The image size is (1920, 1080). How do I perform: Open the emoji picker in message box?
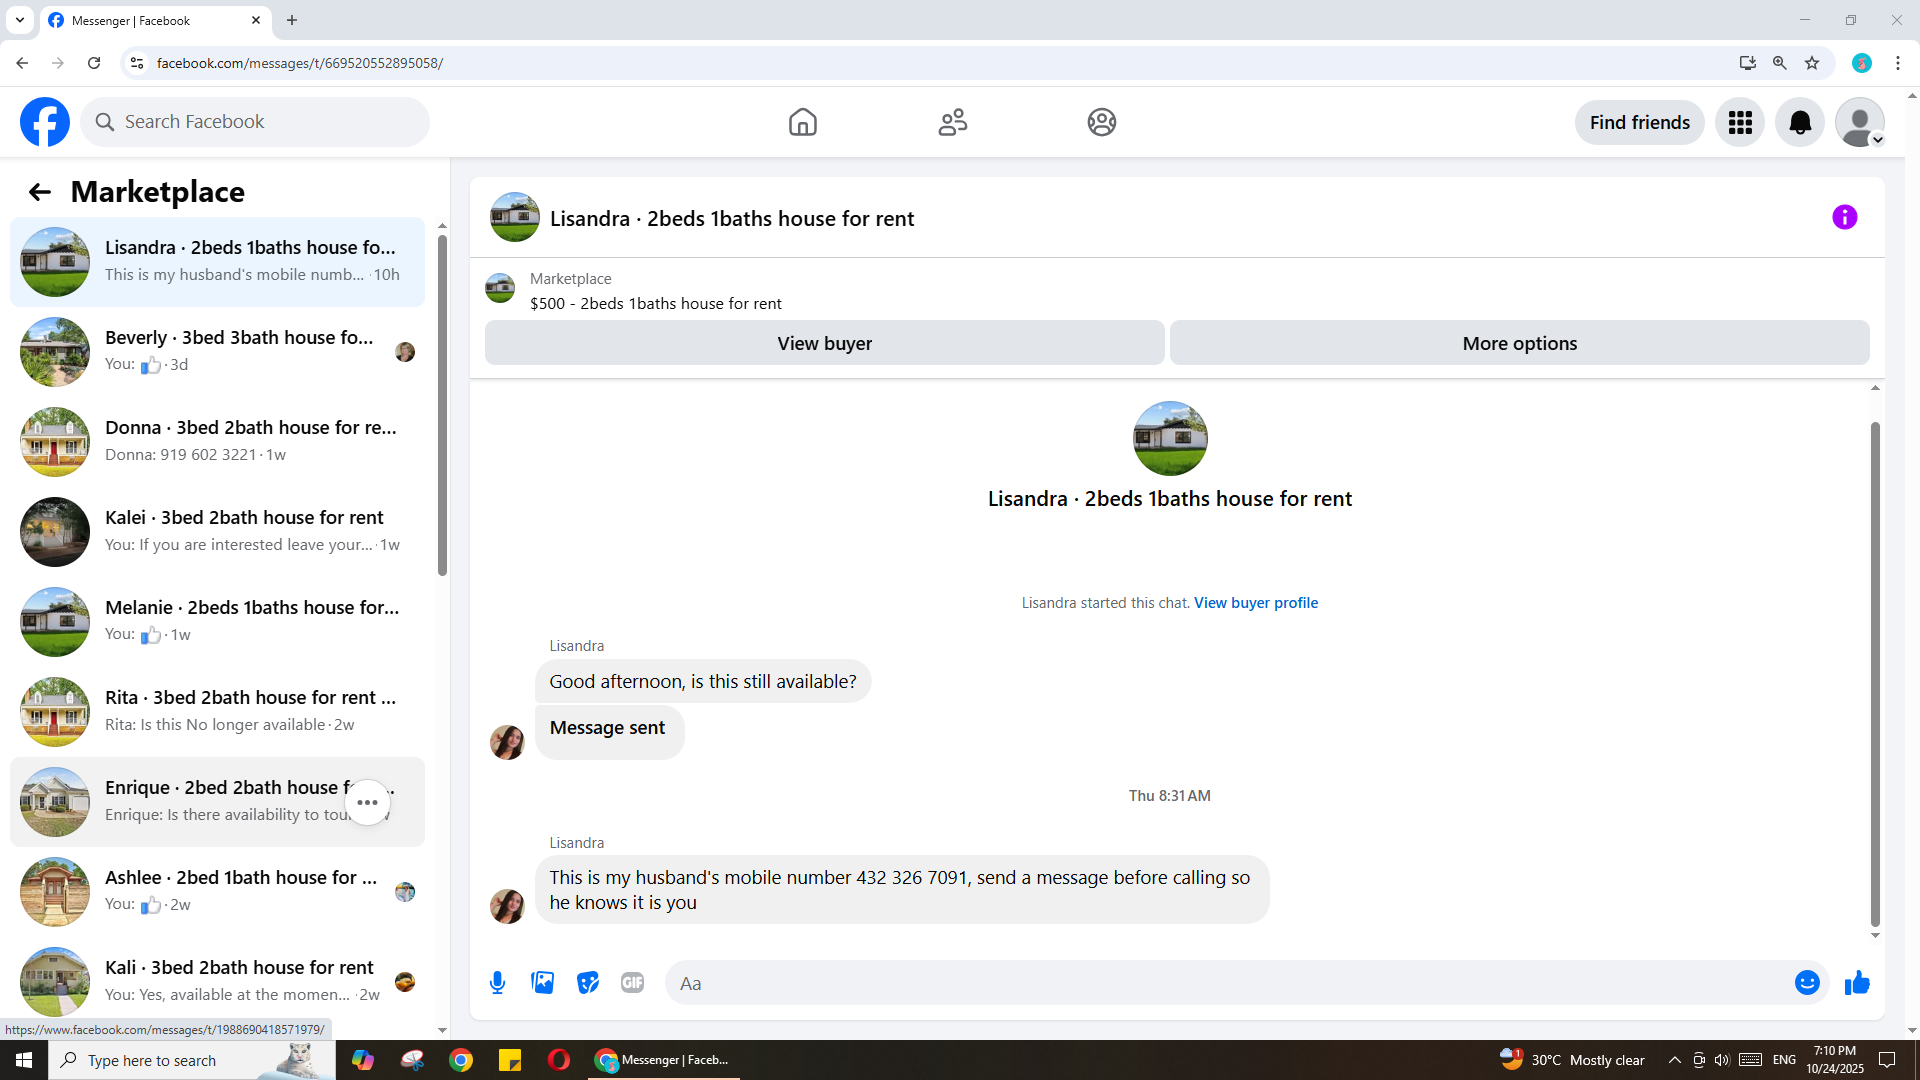(1806, 983)
